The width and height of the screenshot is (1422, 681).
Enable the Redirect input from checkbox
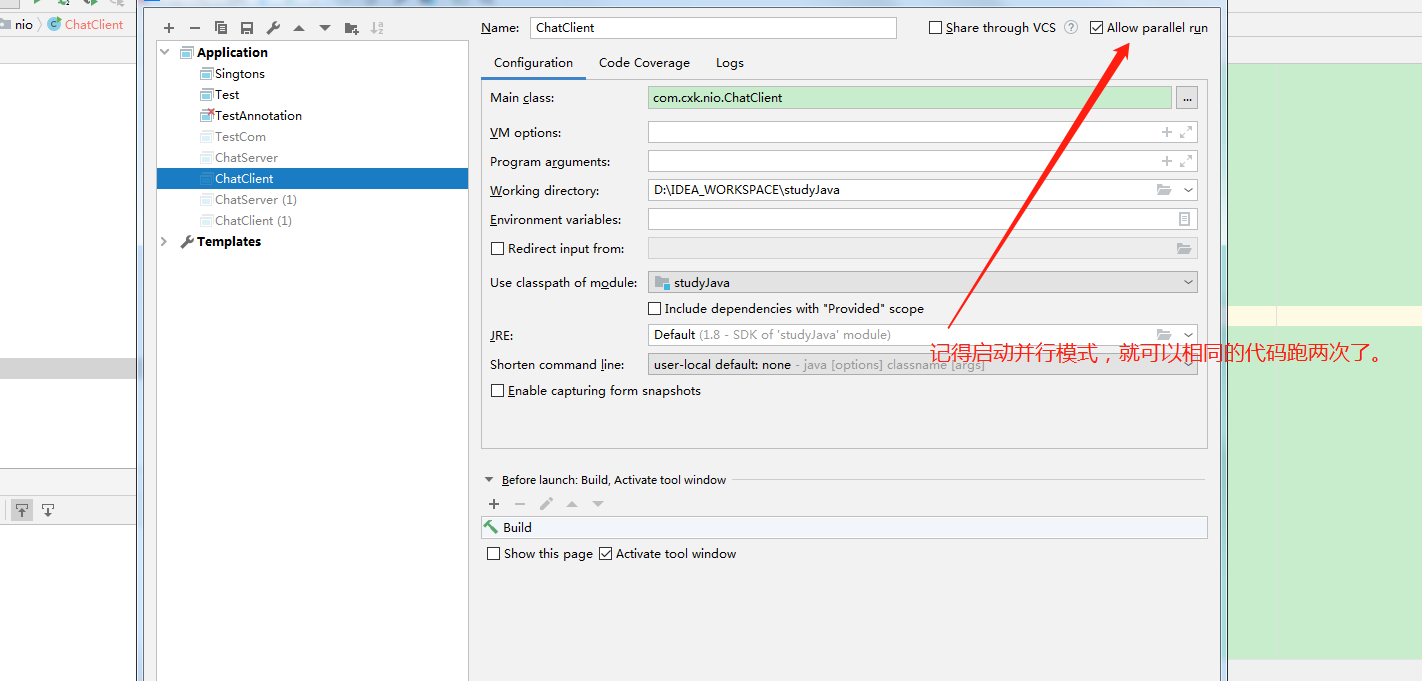click(497, 249)
